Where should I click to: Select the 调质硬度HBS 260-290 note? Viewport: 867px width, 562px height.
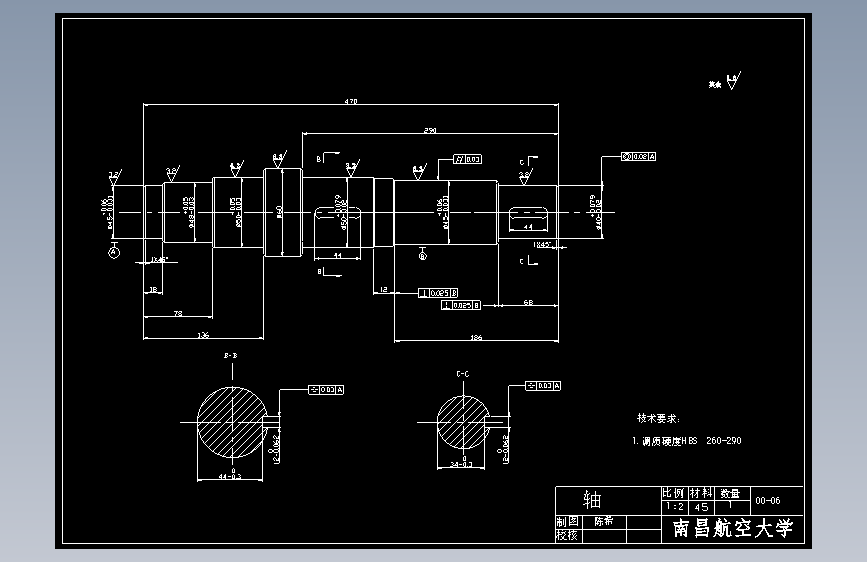pyautogui.click(x=687, y=441)
